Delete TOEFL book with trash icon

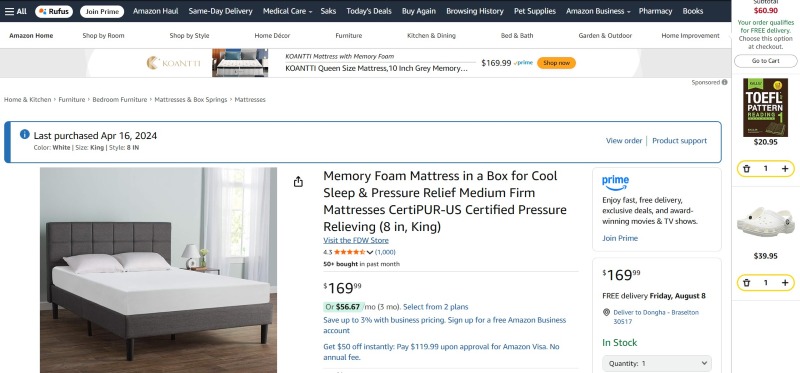[x=747, y=168]
